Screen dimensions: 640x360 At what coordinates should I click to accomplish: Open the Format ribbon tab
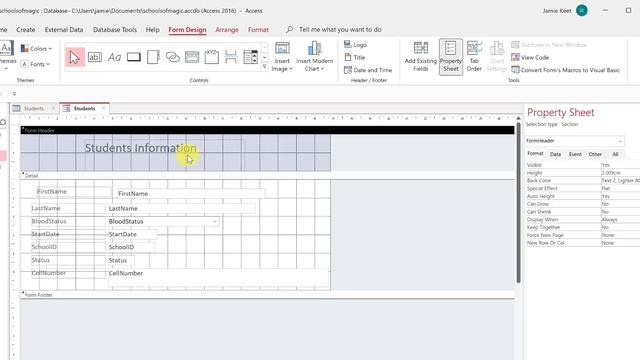tap(258, 30)
